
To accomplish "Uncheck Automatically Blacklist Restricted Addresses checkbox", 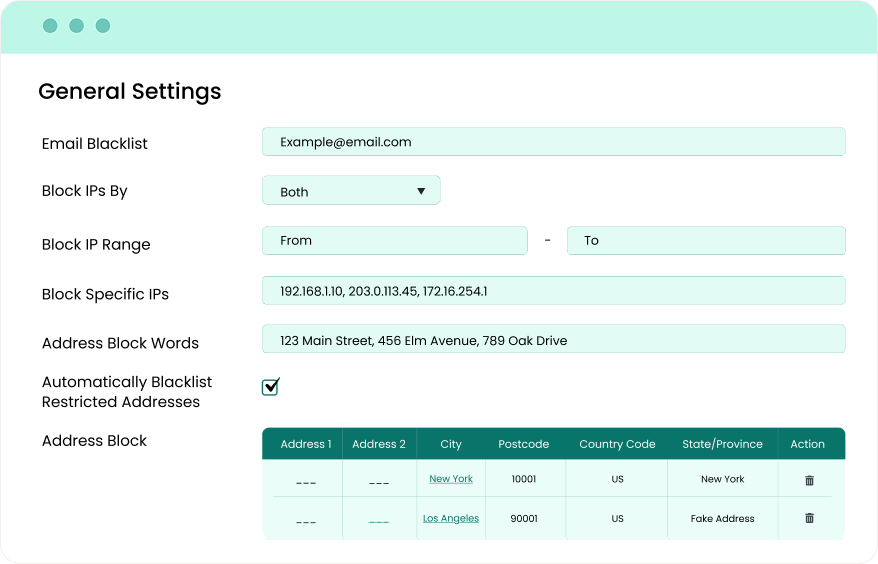I will point(270,387).
